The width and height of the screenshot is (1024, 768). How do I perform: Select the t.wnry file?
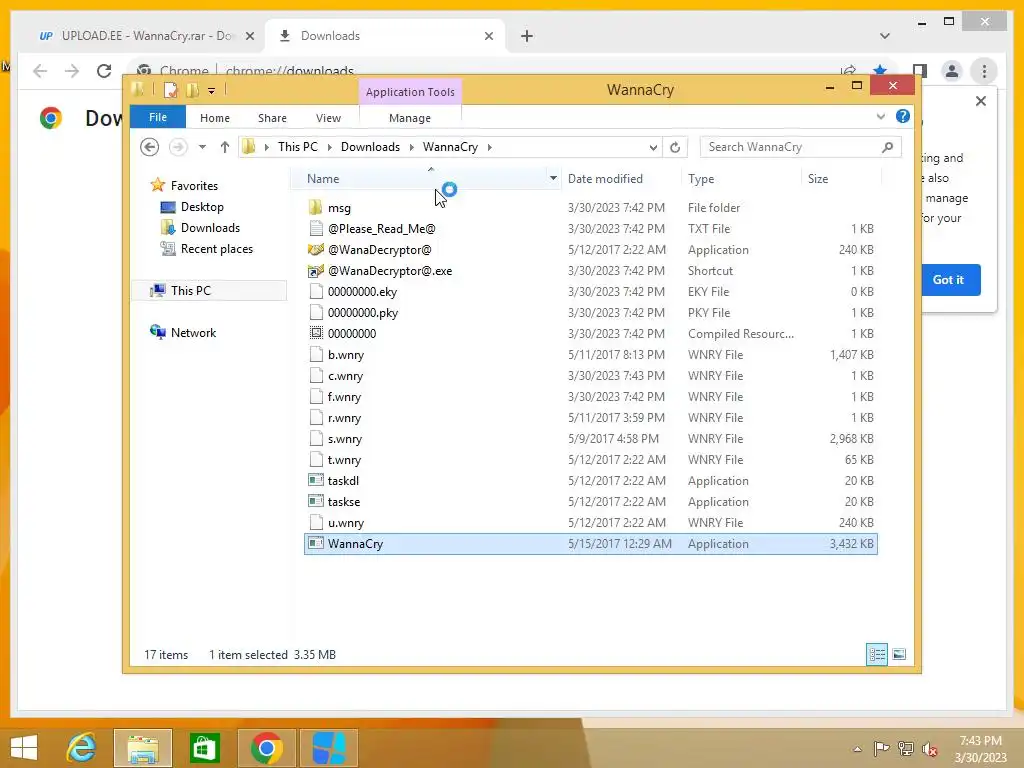point(590,460)
